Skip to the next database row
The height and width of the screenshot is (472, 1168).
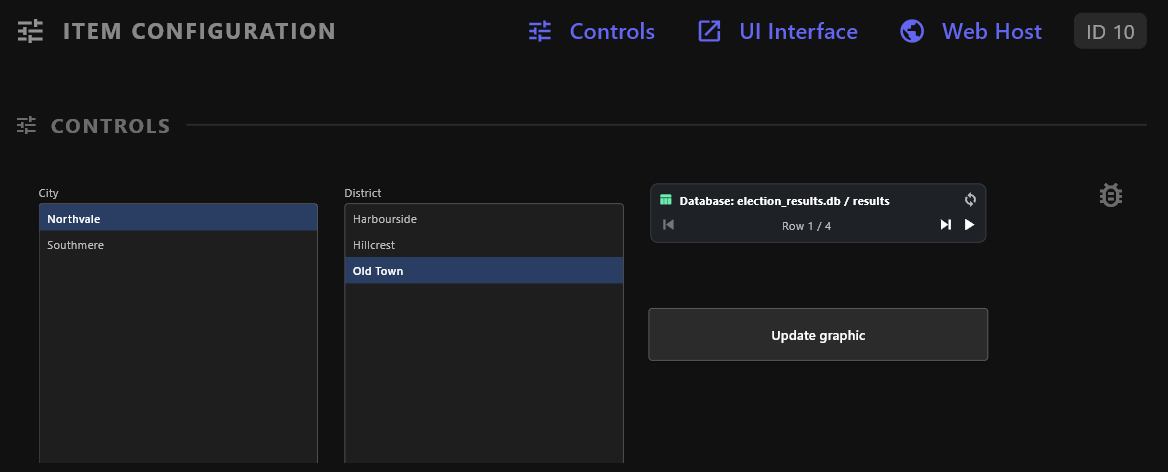point(945,225)
